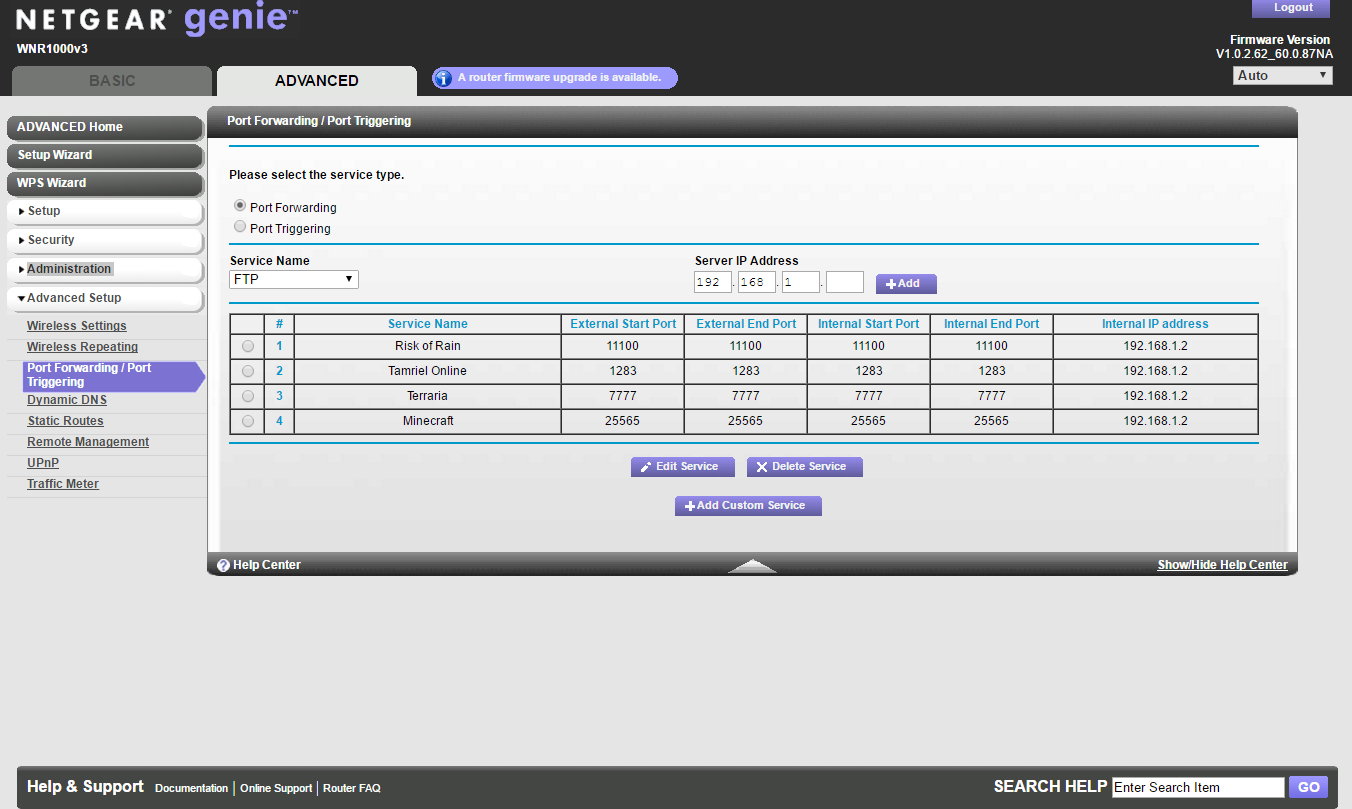
Task: Switch to the BASIC tab
Action: coord(112,81)
